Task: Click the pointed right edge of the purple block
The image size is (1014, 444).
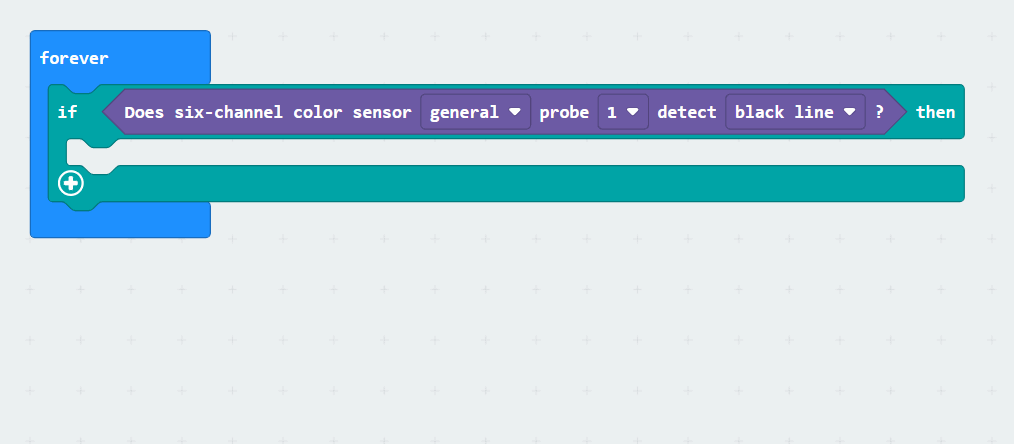Action: (896, 112)
